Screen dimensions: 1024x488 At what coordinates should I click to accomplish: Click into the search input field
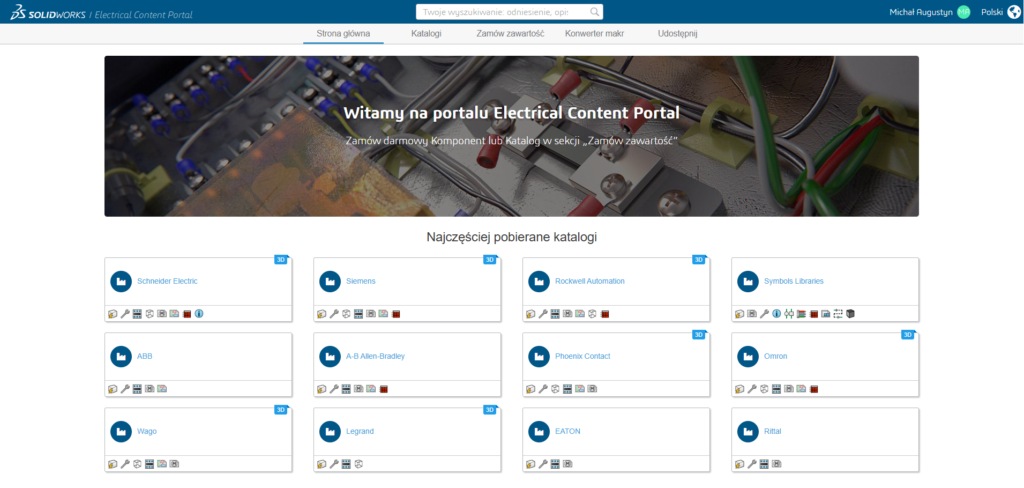pyautogui.click(x=500, y=12)
